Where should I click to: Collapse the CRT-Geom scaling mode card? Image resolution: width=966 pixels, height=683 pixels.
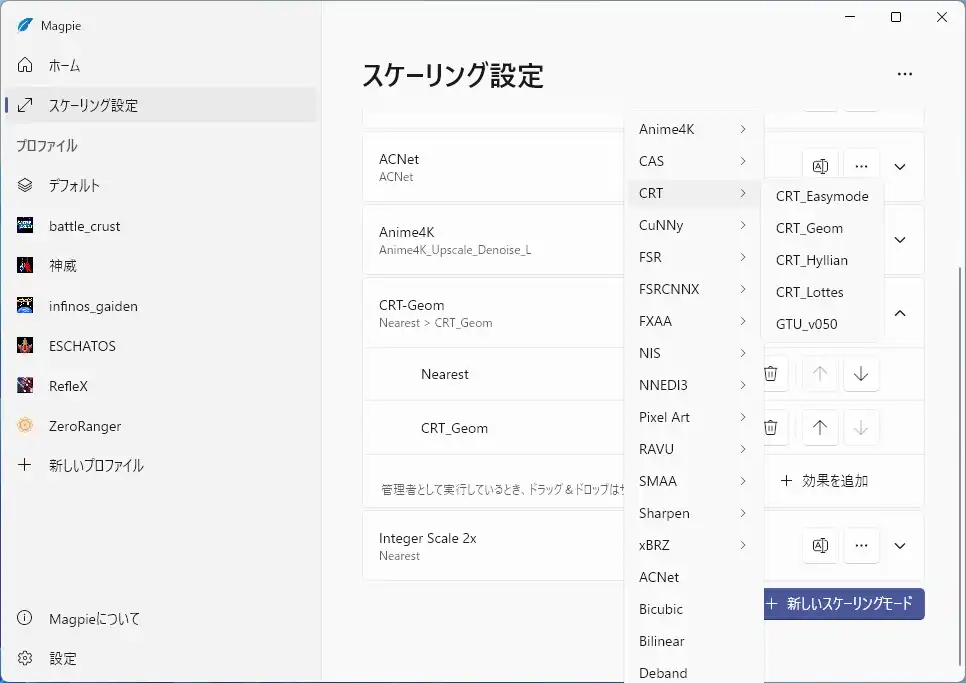pyautogui.click(x=899, y=313)
